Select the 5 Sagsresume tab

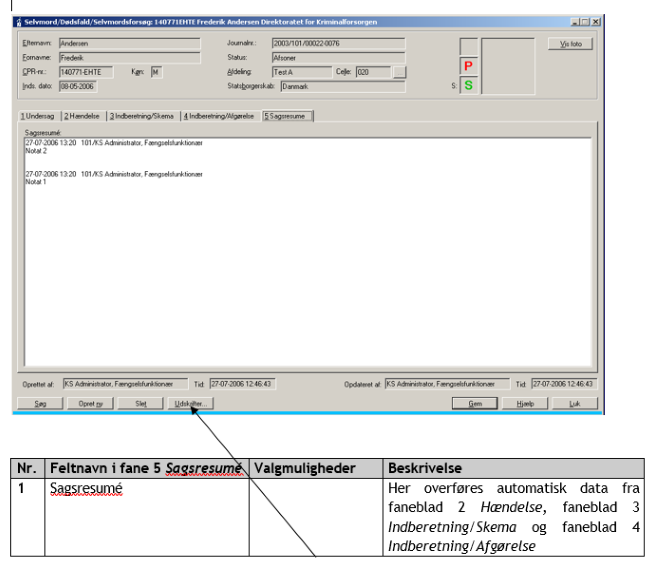coord(287,116)
